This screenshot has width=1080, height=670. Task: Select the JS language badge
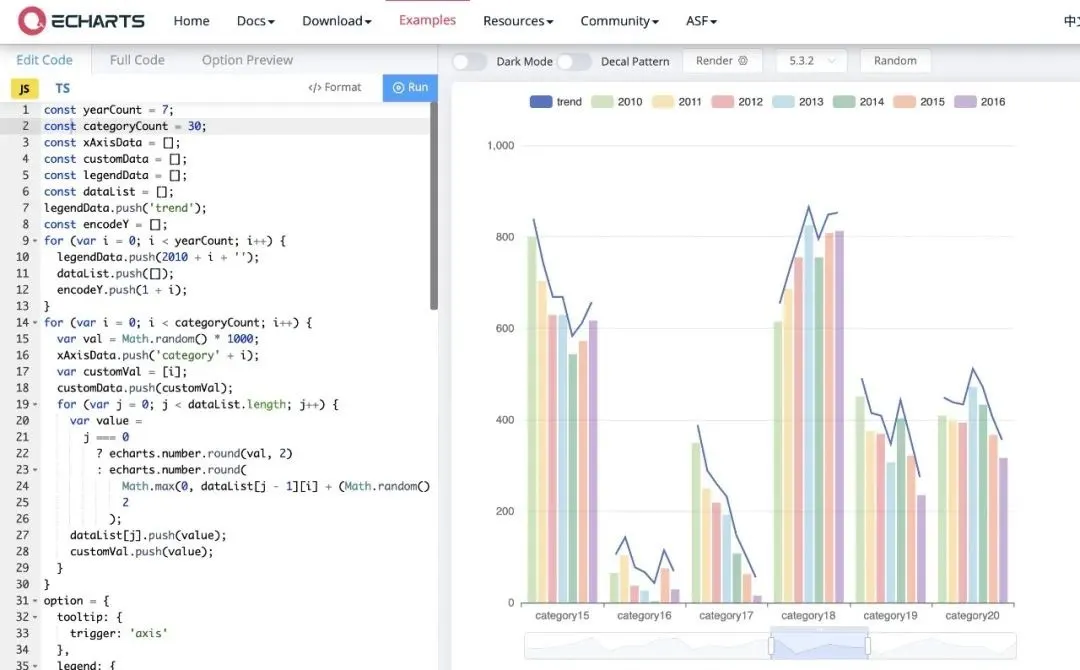[x=24, y=88]
